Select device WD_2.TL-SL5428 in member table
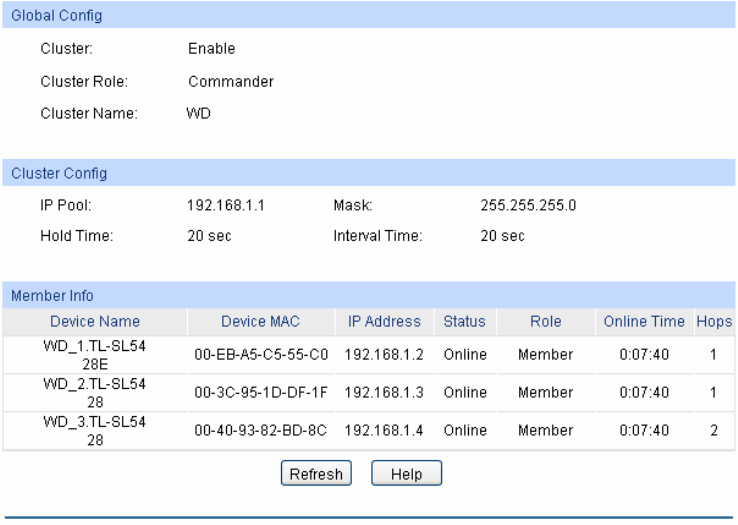Image resolution: width=738 pixels, height=525 pixels. click(x=94, y=392)
